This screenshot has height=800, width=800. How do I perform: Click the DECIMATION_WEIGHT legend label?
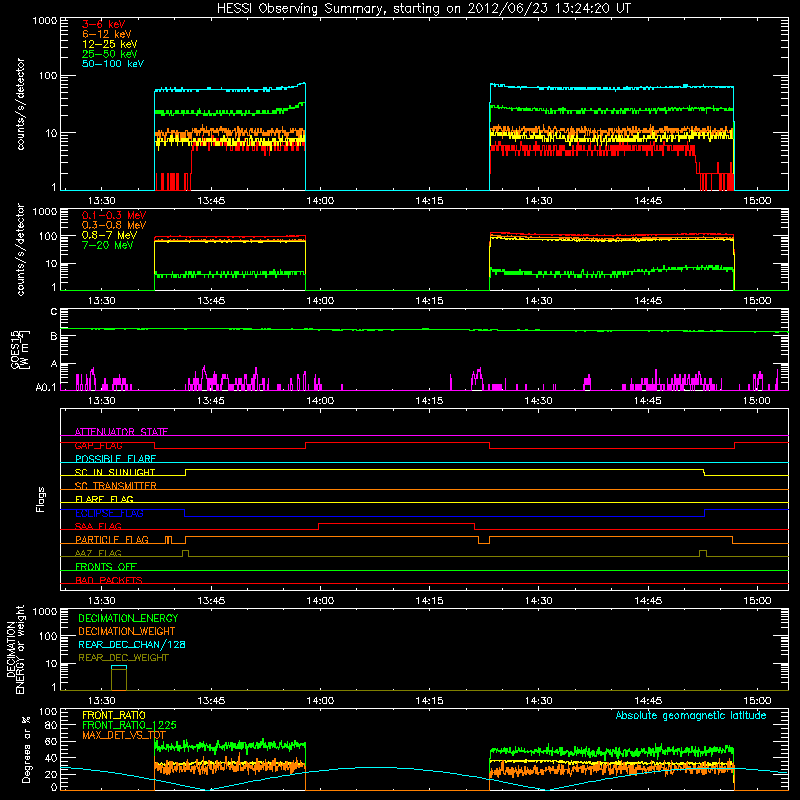127,631
